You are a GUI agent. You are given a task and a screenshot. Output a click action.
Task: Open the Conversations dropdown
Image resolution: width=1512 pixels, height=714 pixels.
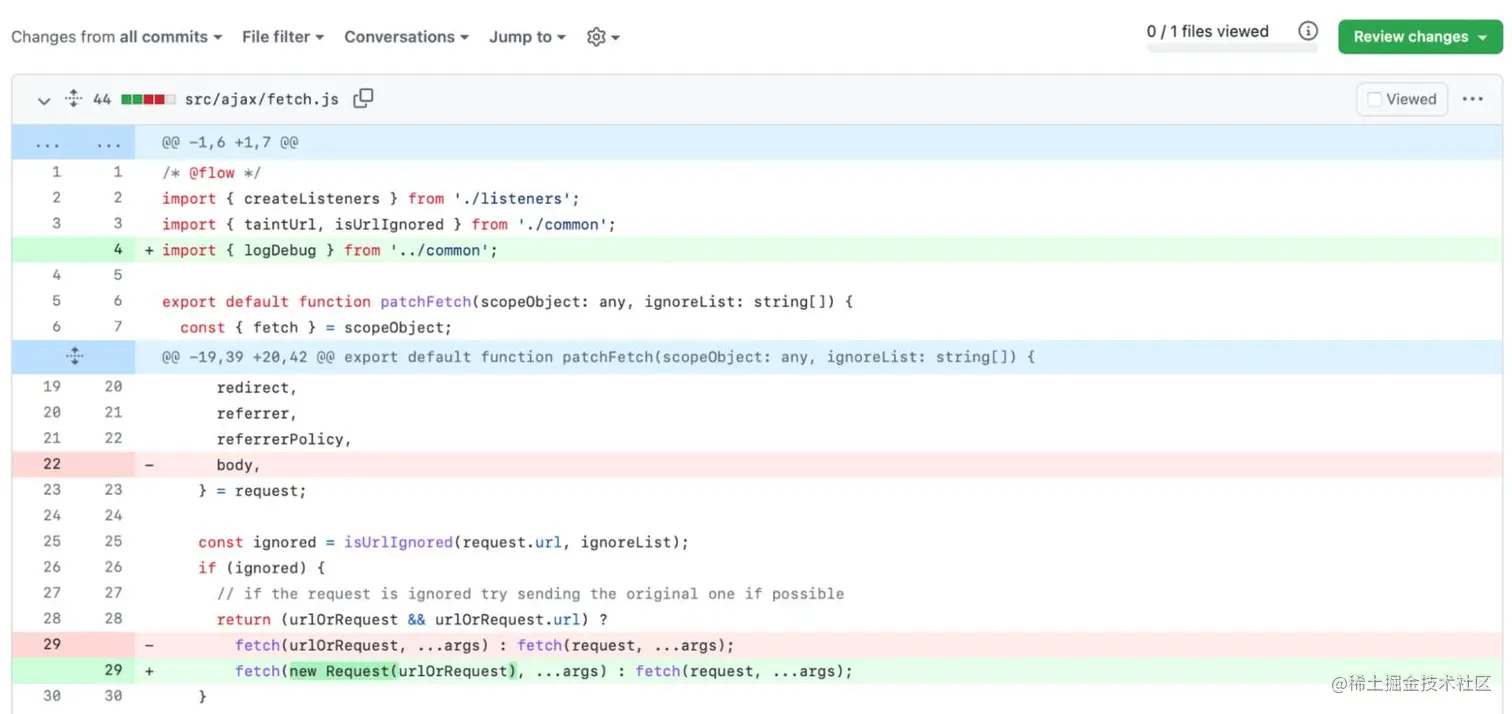[405, 37]
